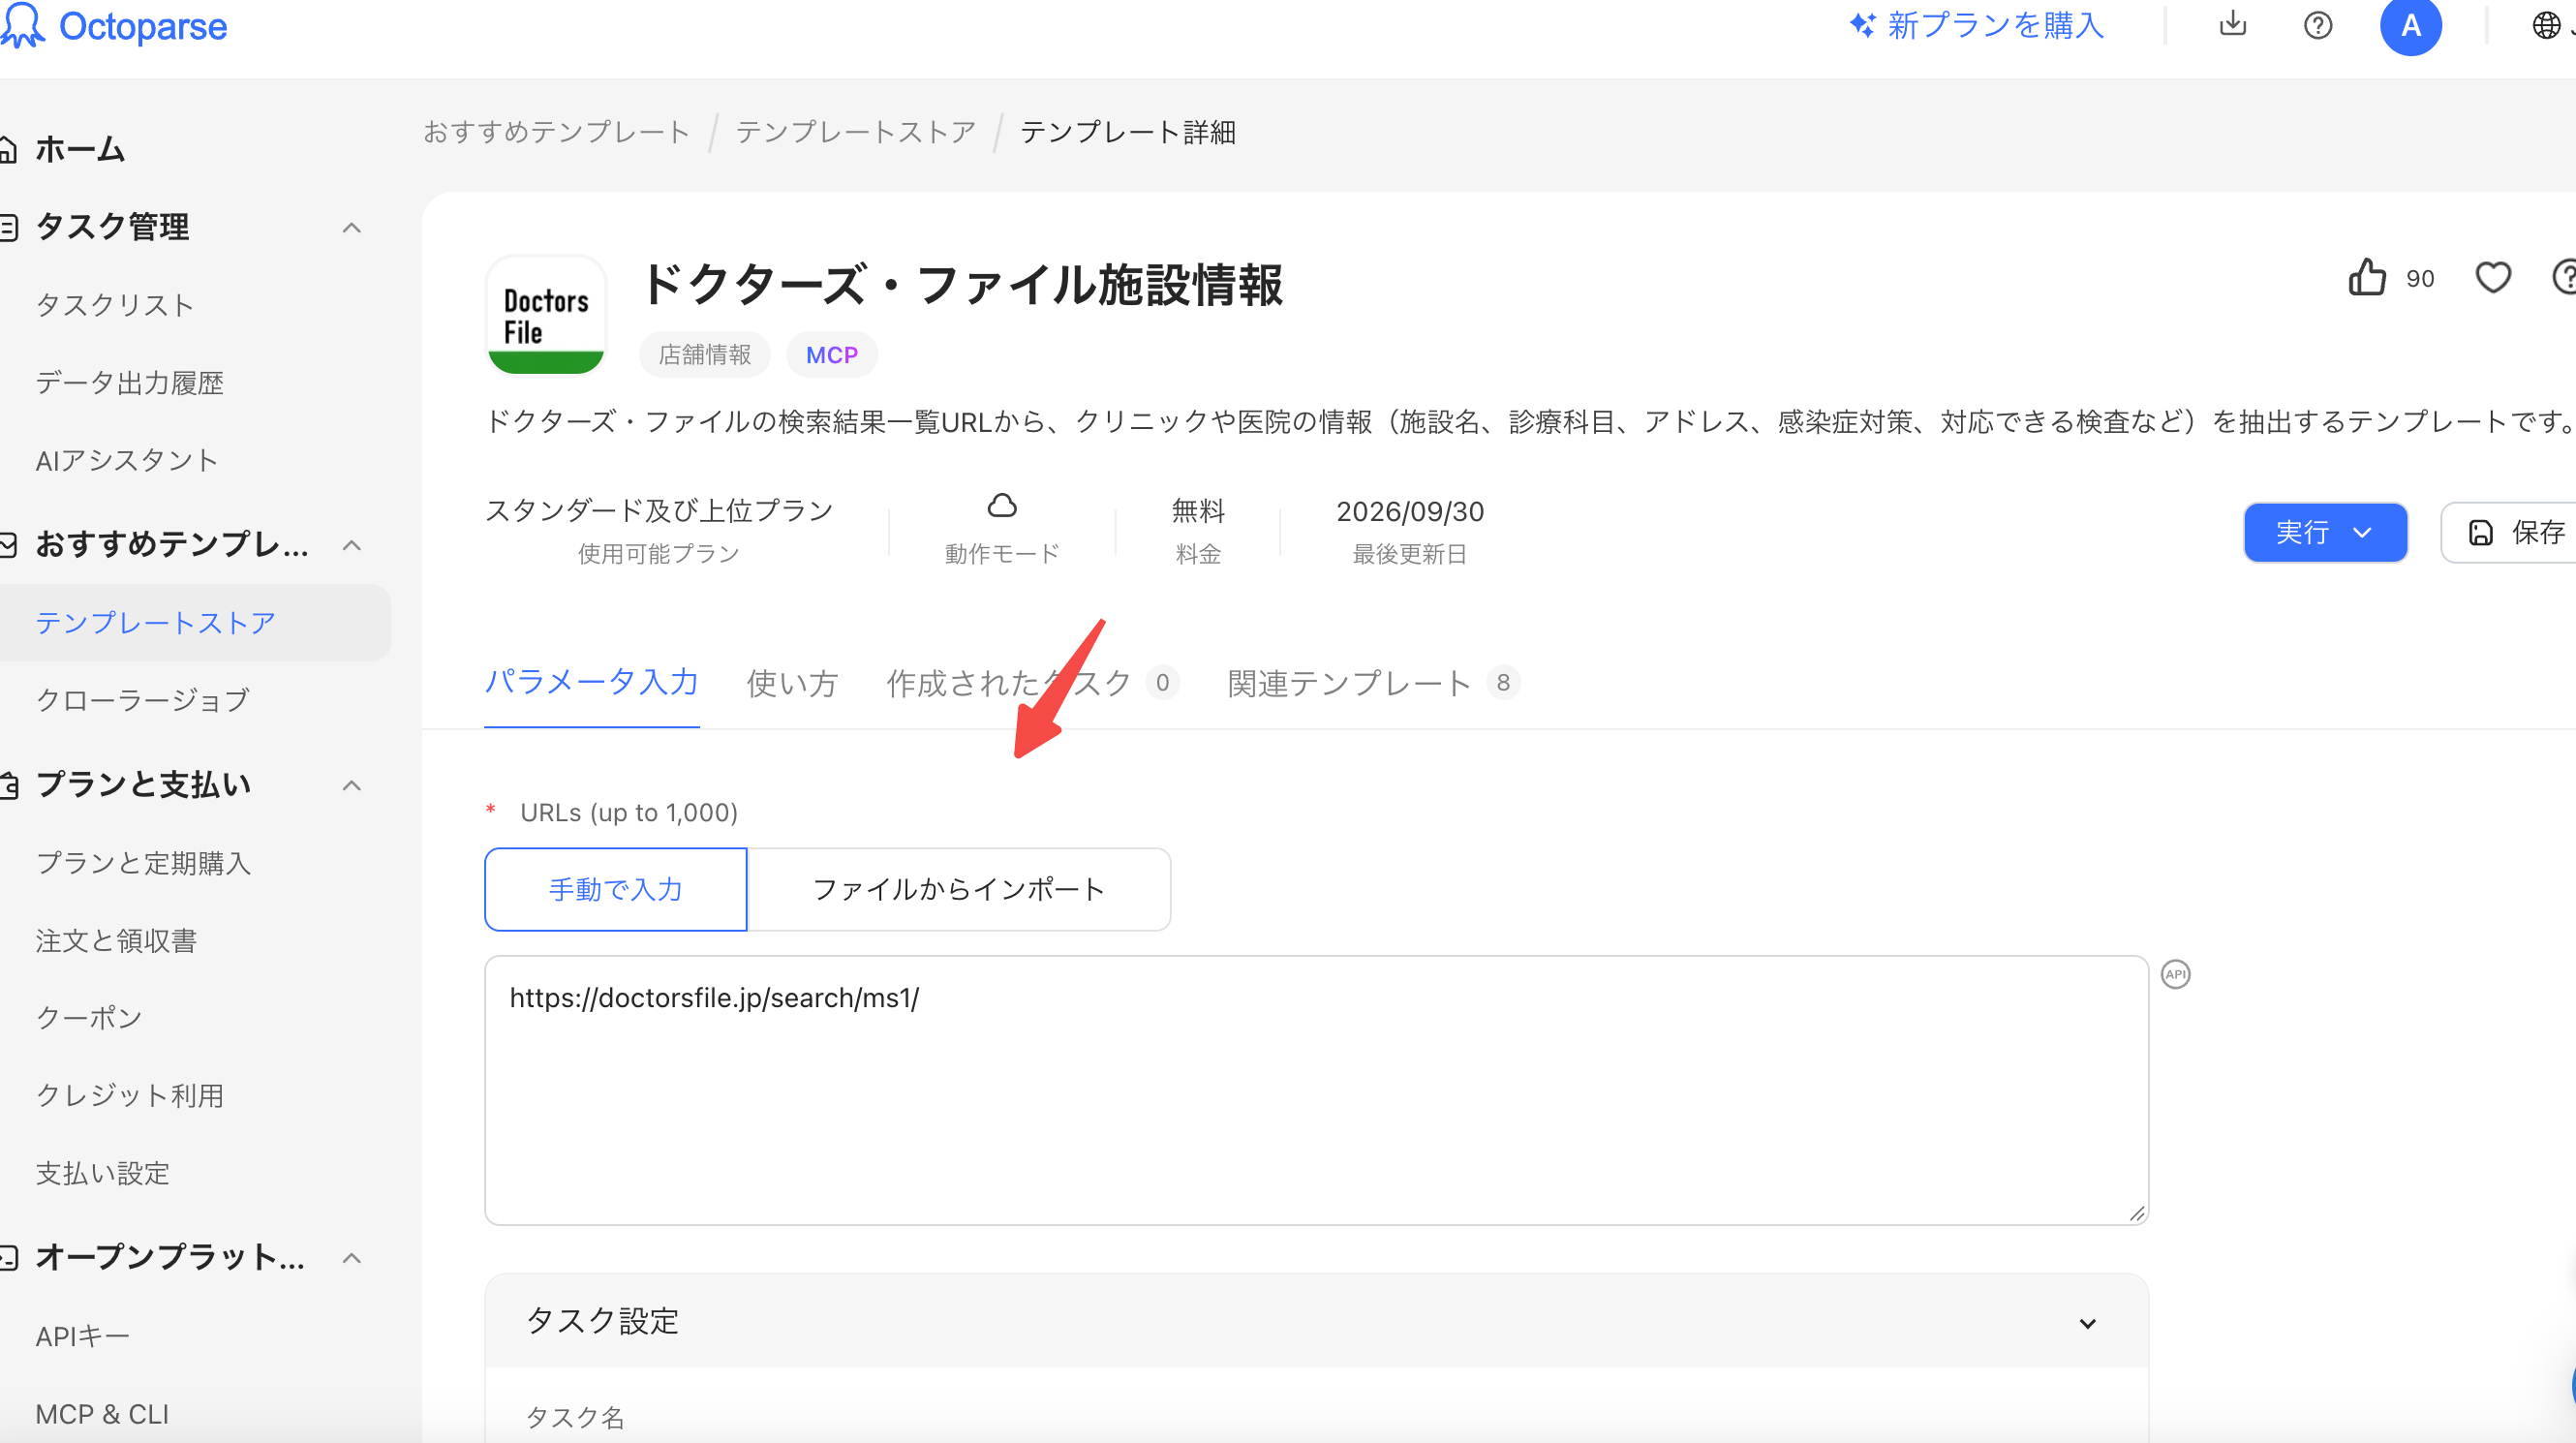Open AIアシスタント in the sidebar

126,460
